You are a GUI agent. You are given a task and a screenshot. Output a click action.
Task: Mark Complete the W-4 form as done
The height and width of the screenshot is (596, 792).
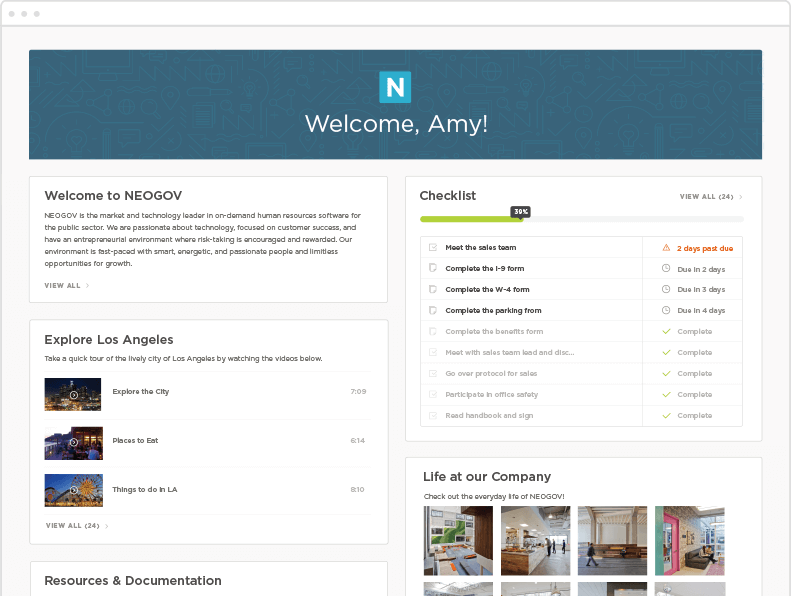click(433, 290)
